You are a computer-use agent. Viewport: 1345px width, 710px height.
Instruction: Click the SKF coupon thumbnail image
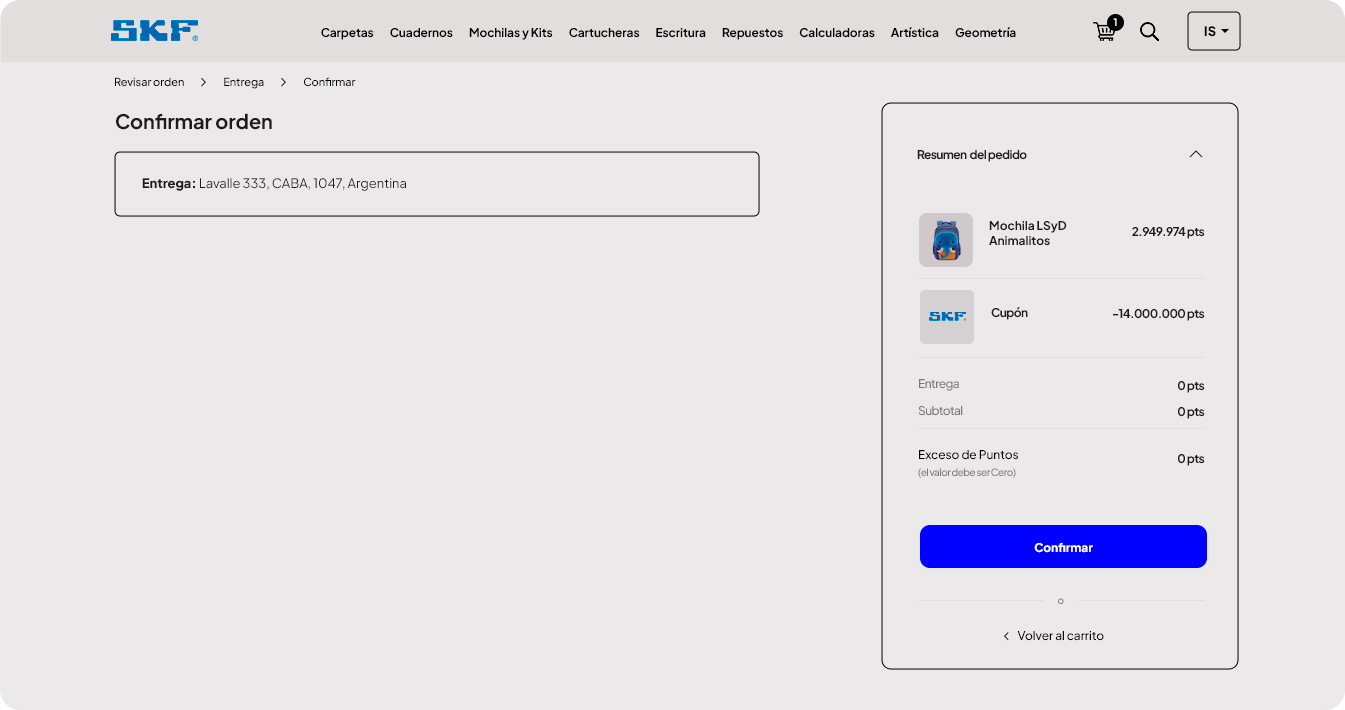[x=946, y=317]
